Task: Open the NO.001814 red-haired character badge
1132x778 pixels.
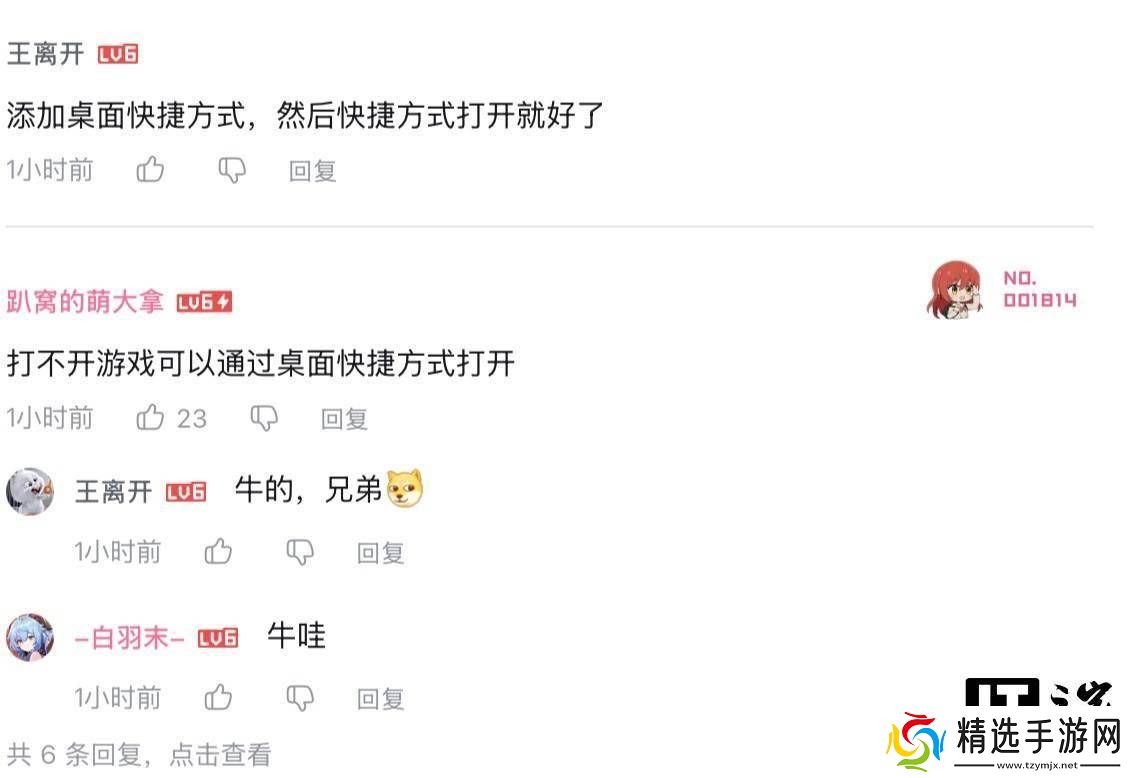Action: pos(1002,289)
